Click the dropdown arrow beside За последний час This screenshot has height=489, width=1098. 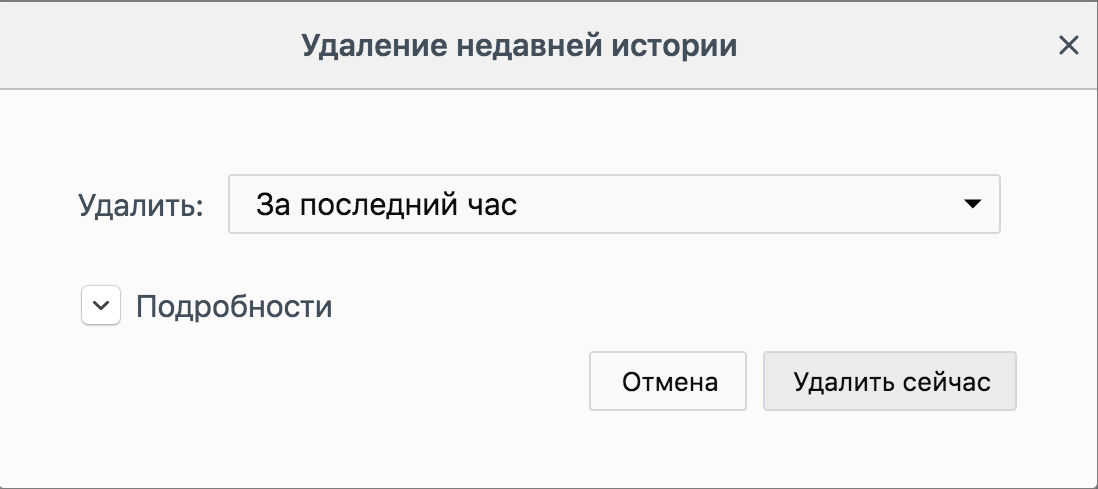(x=970, y=204)
